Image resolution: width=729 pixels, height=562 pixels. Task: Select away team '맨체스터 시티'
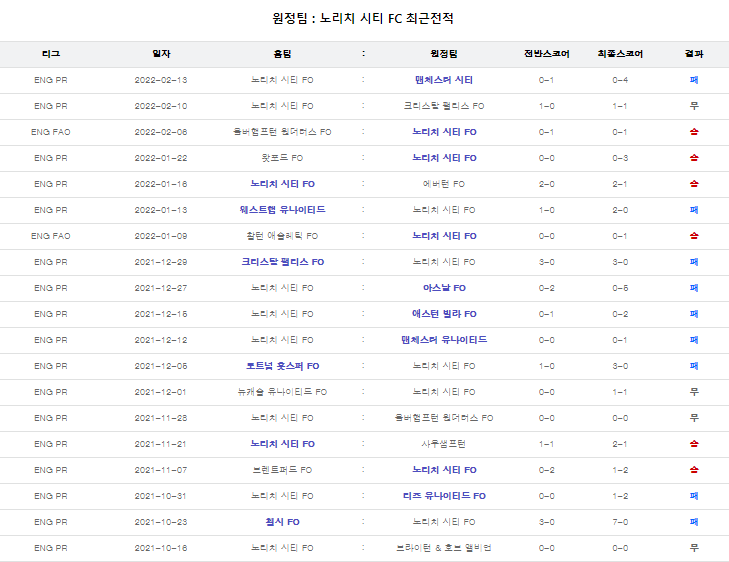(444, 80)
